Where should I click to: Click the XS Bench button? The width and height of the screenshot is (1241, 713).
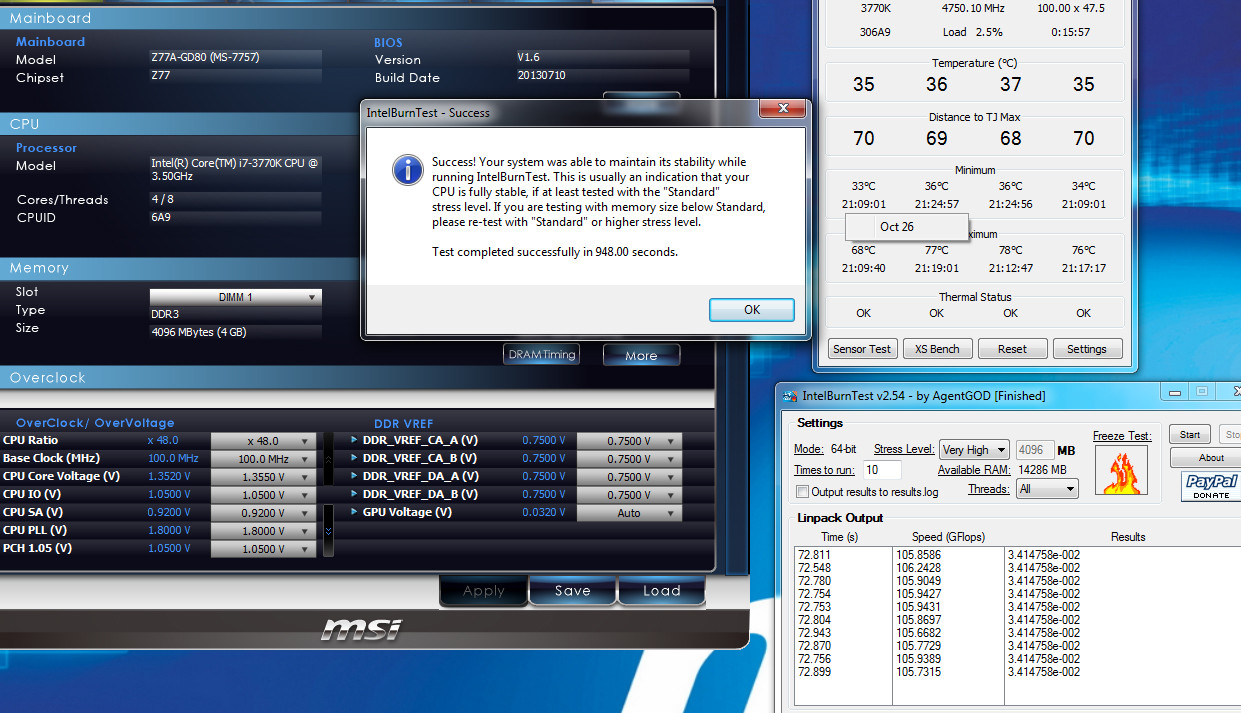click(x=936, y=349)
